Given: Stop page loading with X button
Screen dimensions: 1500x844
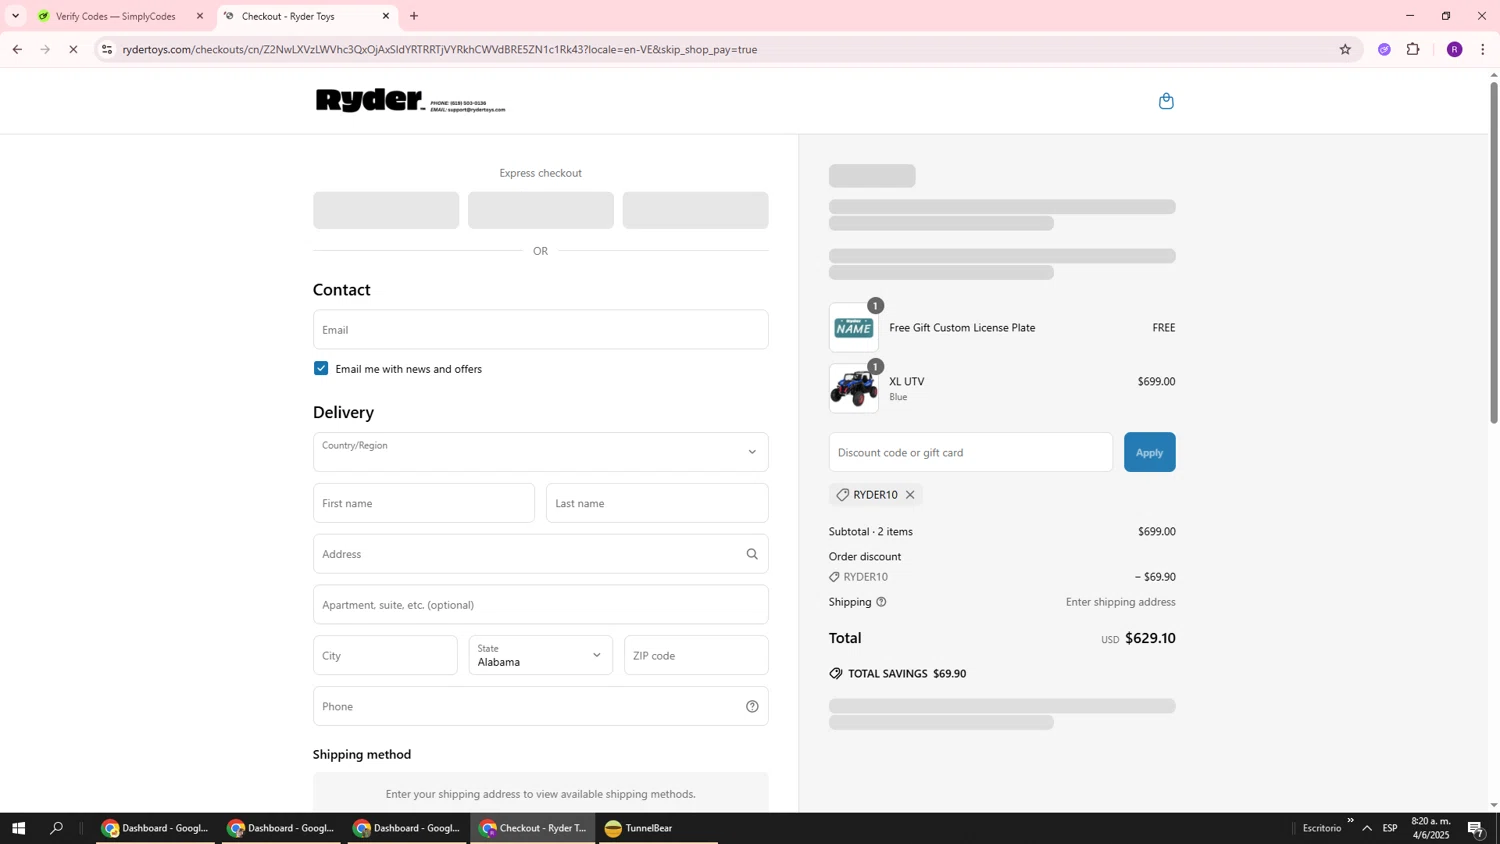Looking at the screenshot, I should click(73, 49).
